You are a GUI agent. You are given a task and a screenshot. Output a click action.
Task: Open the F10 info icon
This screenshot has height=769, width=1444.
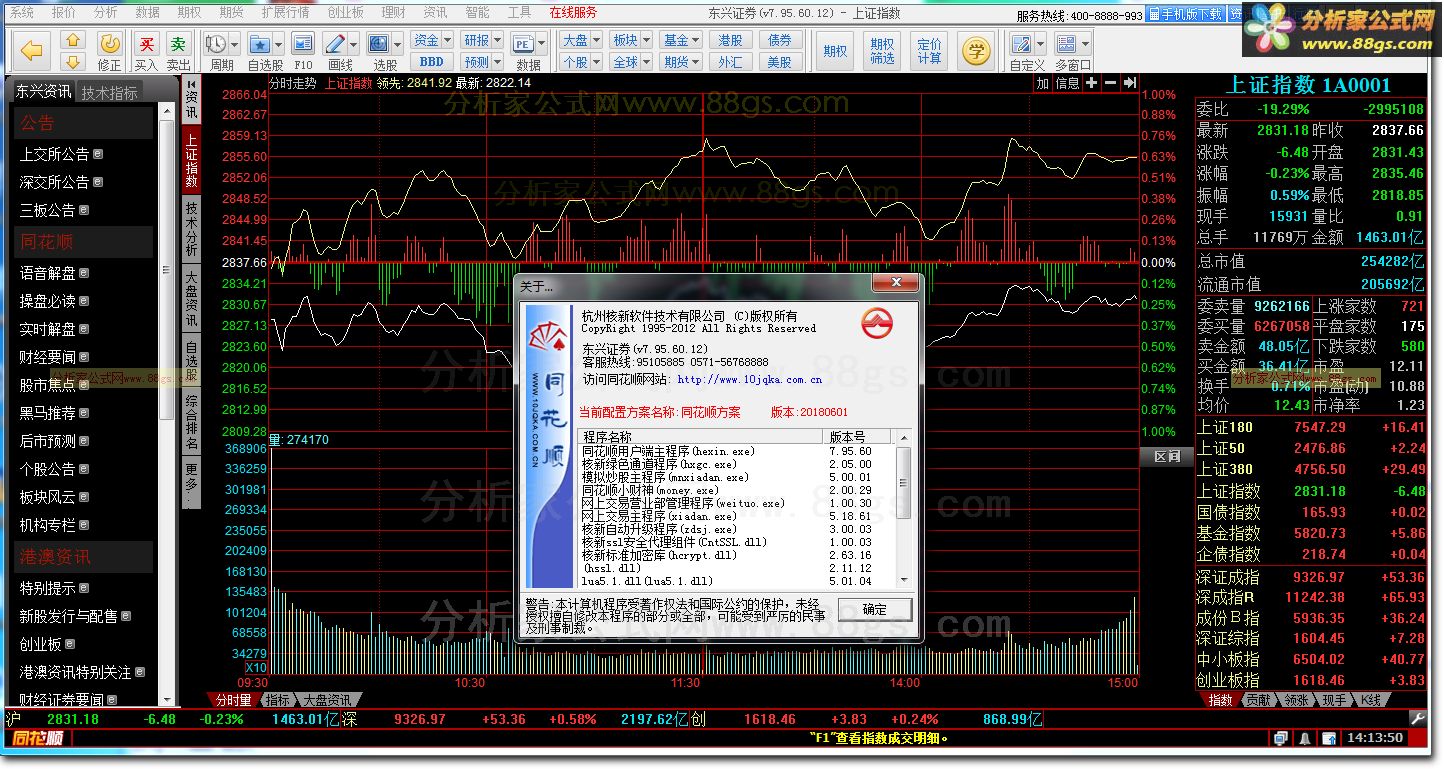coord(302,44)
